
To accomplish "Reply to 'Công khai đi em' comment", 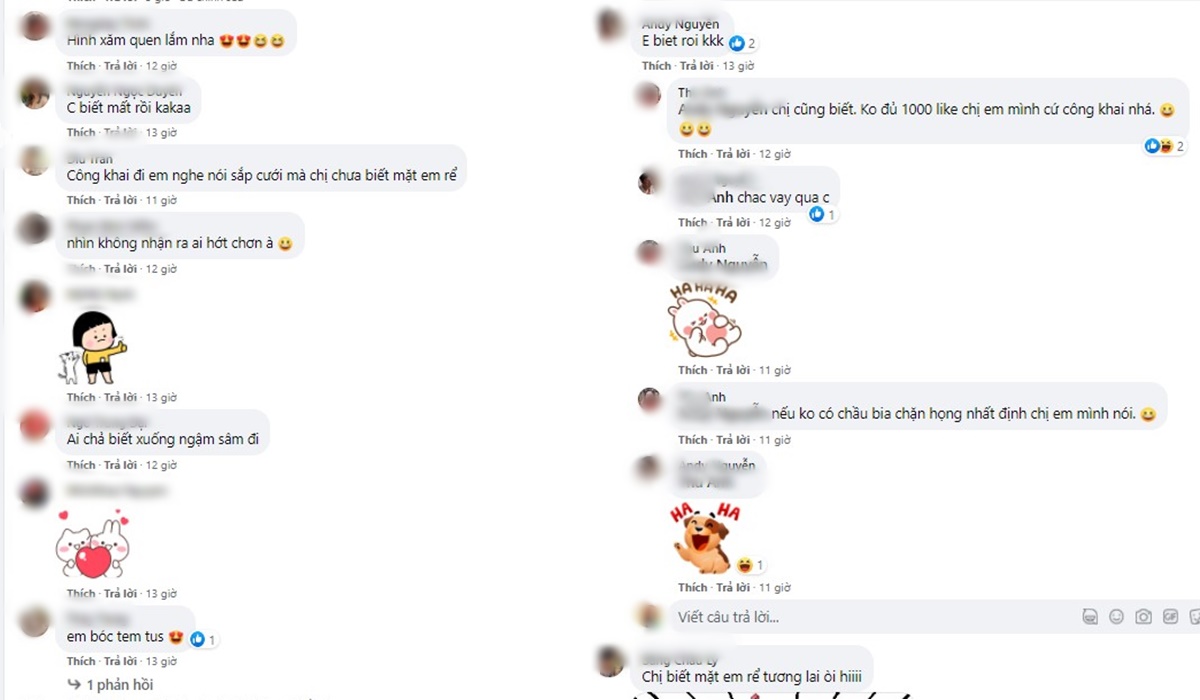I will (121, 200).
